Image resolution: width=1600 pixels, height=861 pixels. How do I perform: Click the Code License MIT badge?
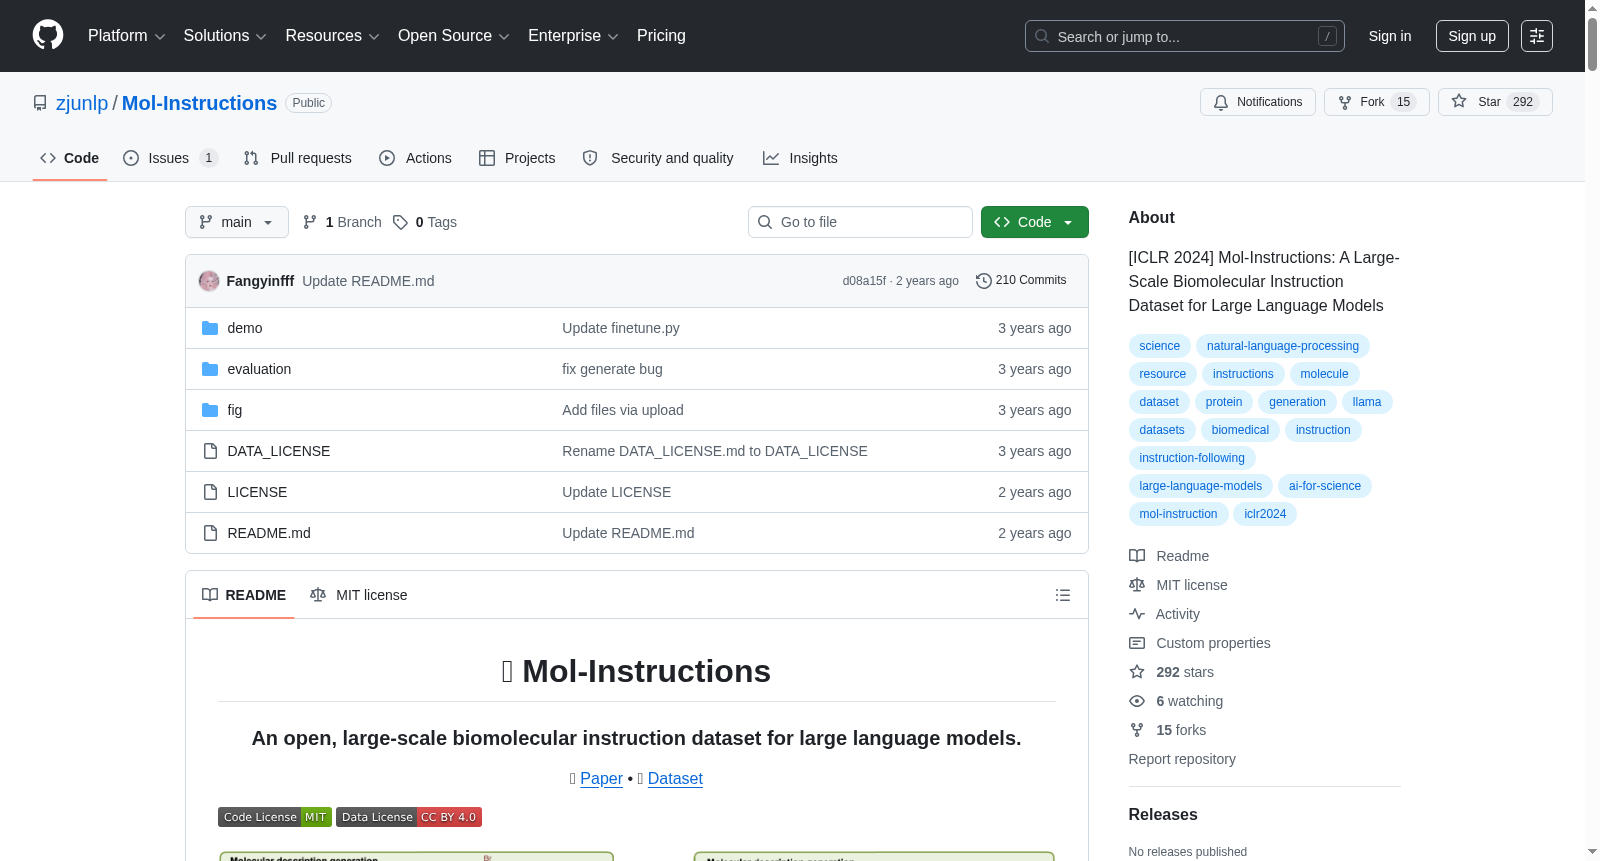tap(275, 817)
